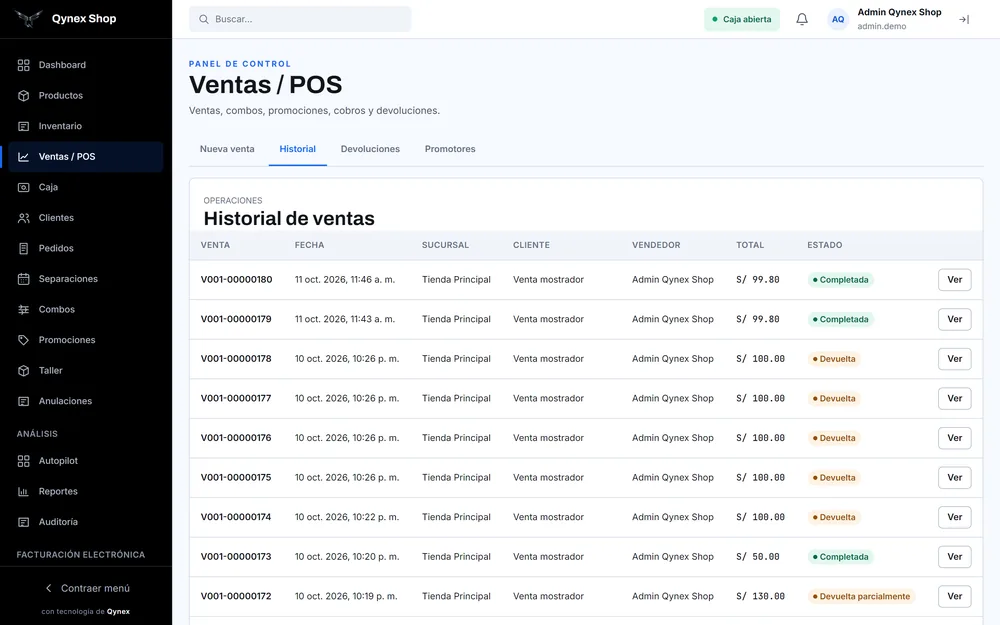Collapse sidebar with Contraer menú

coord(86,588)
